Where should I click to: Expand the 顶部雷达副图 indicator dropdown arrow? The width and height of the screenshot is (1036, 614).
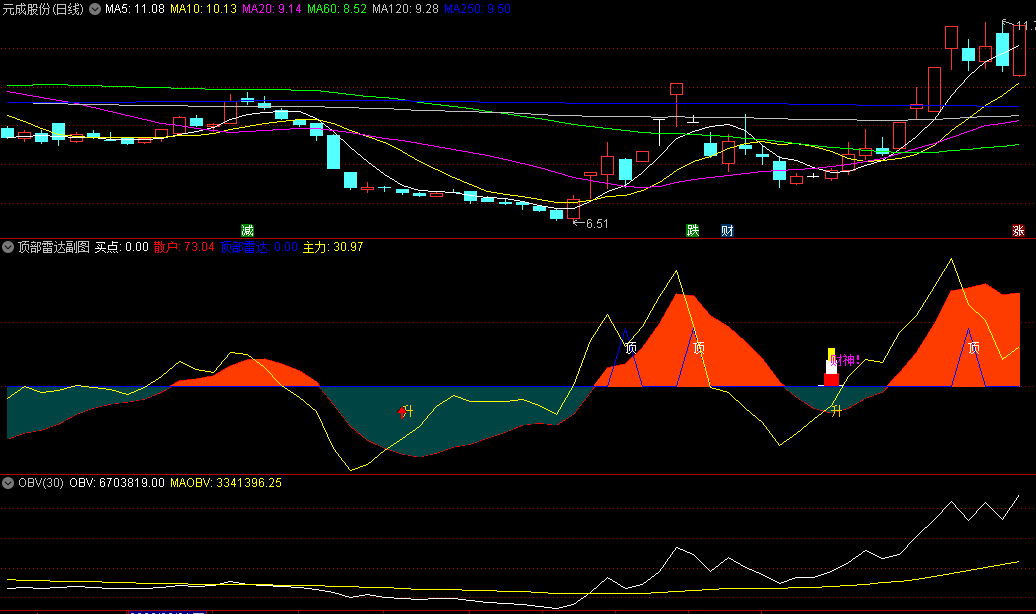coord(8,247)
